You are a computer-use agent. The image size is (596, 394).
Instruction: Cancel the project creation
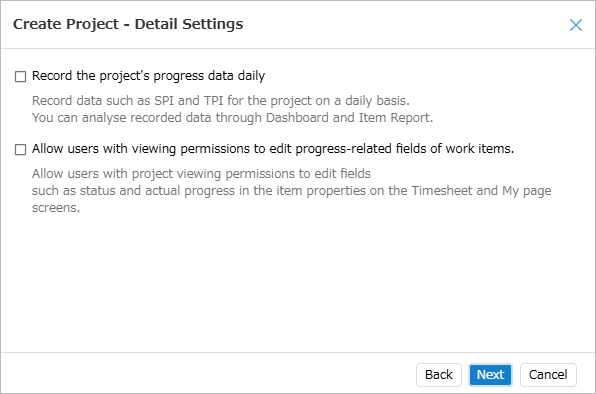tap(548, 375)
